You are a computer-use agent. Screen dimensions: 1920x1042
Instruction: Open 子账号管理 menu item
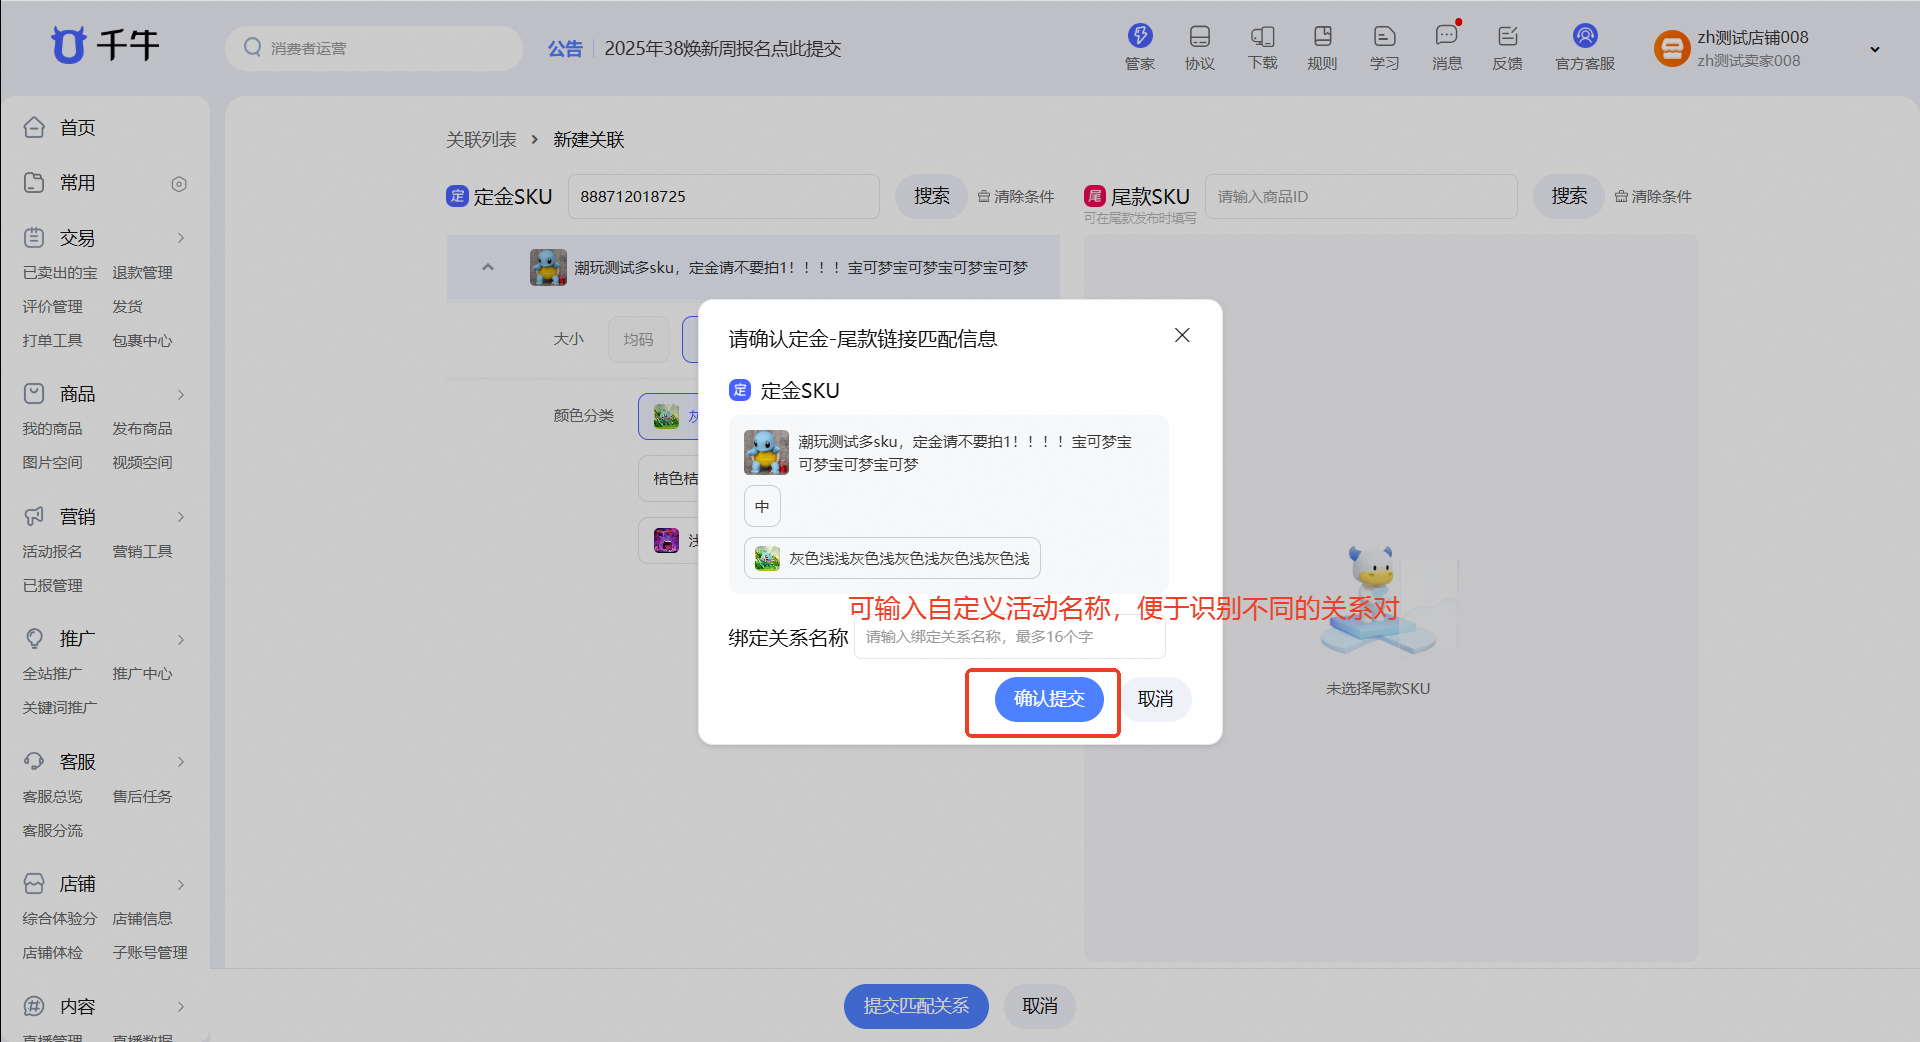click(150, 952)
